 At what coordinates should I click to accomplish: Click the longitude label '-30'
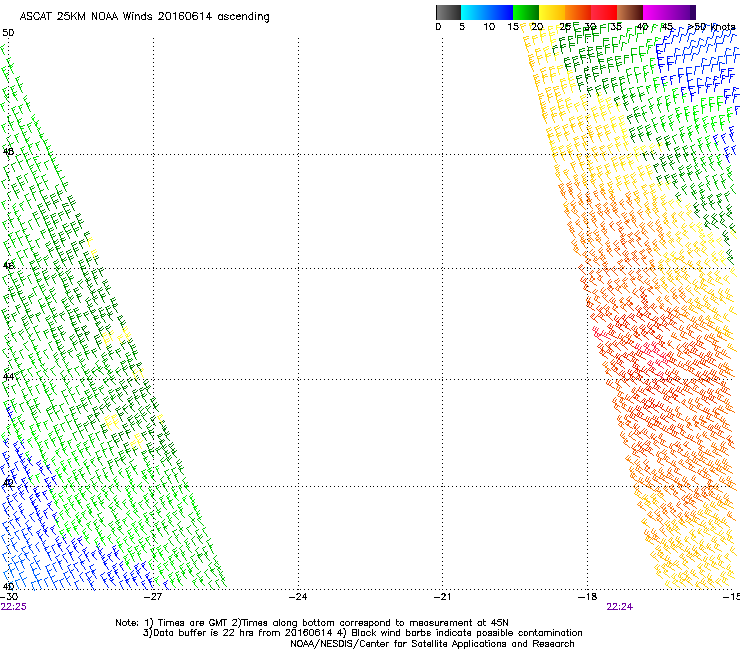point(9,597)
